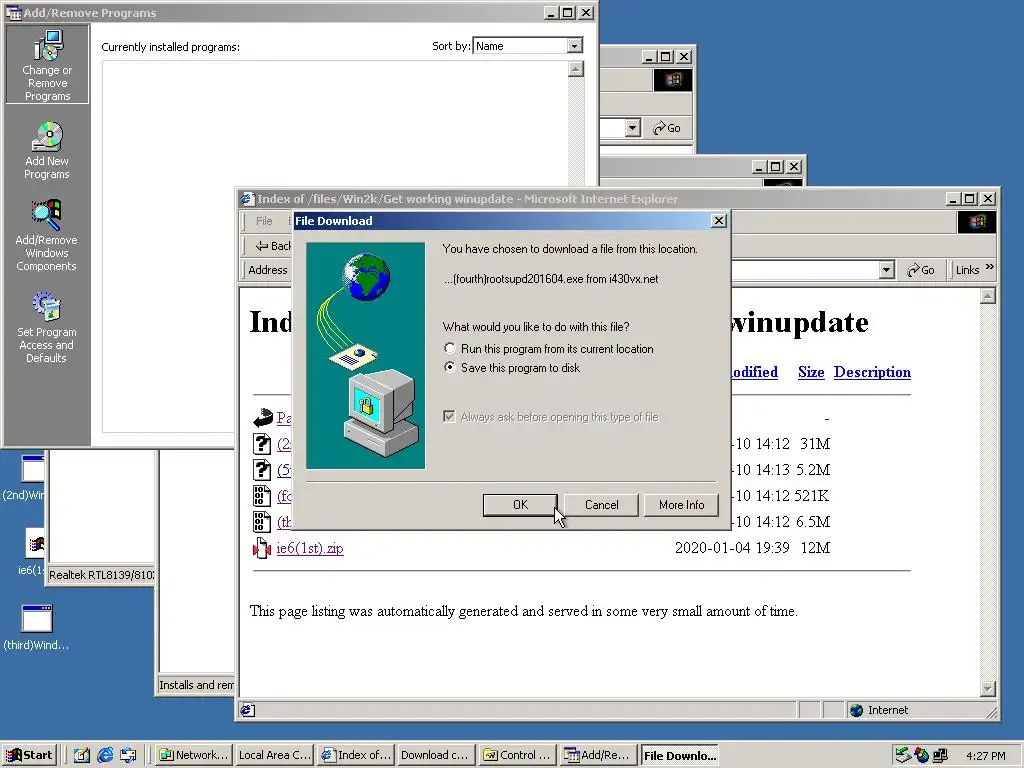Open address dropdown in the window behind Add/Remove Programs
The height and width of the screenshot is (768, 1024).
[x=632, y=128]
